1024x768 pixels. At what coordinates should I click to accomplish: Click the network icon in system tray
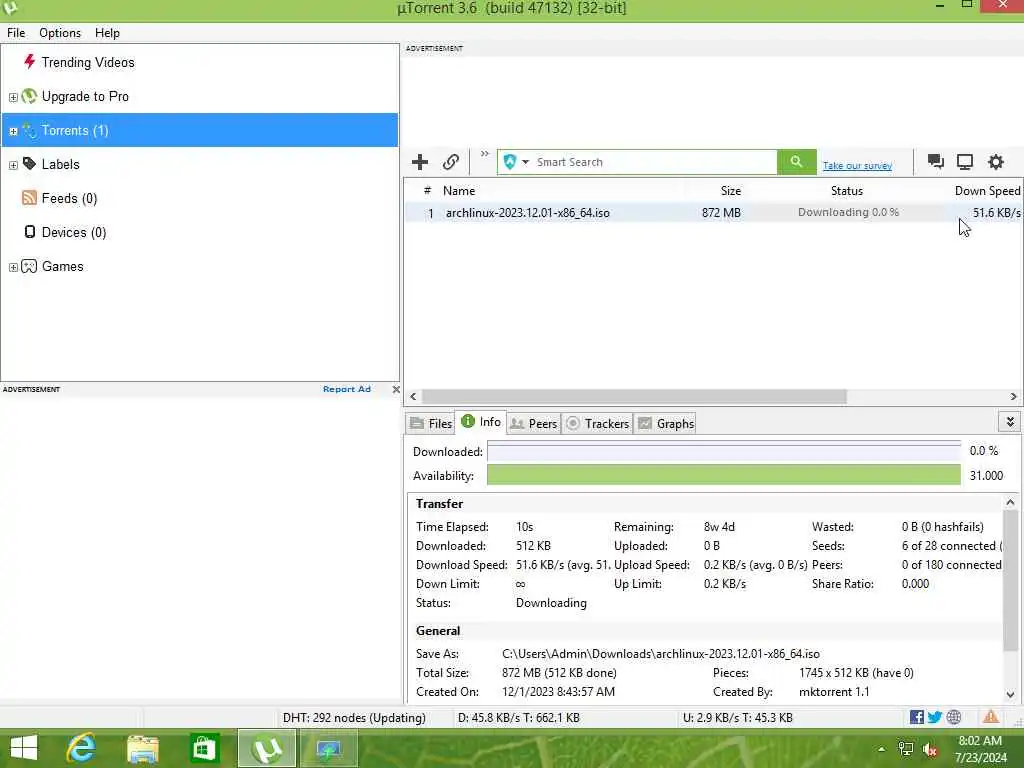pos(906,749)
